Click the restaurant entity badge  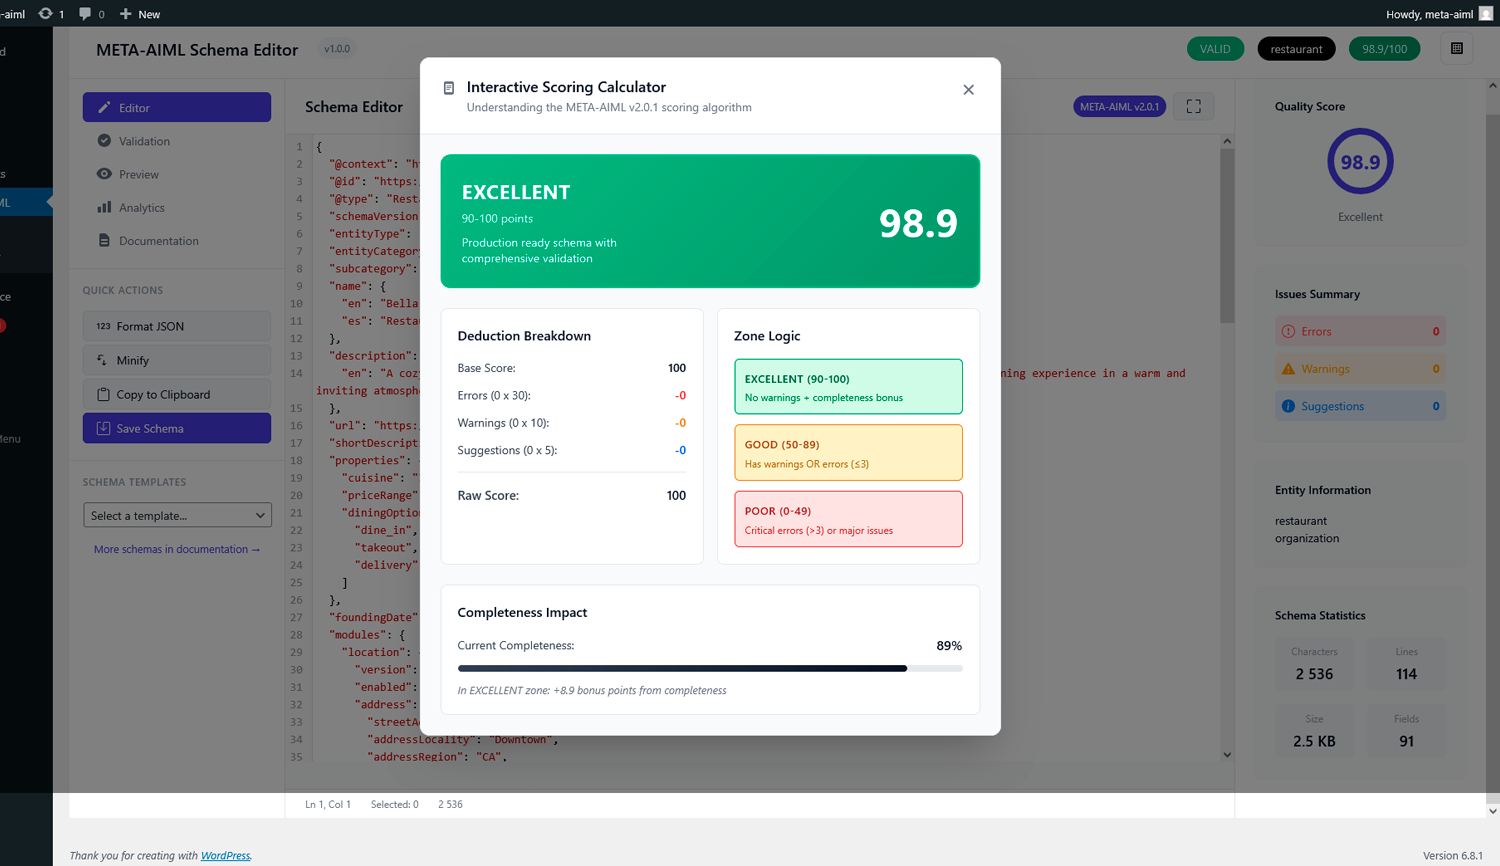1296,49
